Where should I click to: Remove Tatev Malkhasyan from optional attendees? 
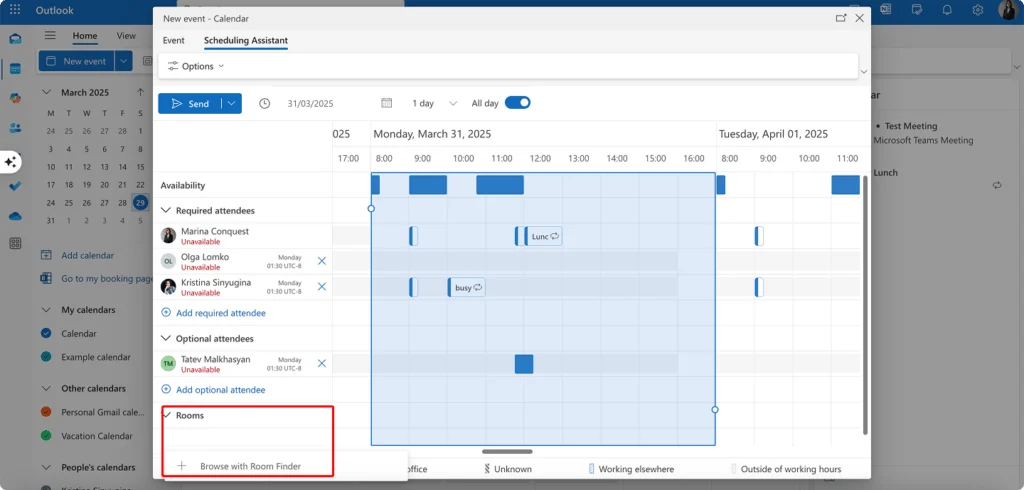tap(321, 363)
